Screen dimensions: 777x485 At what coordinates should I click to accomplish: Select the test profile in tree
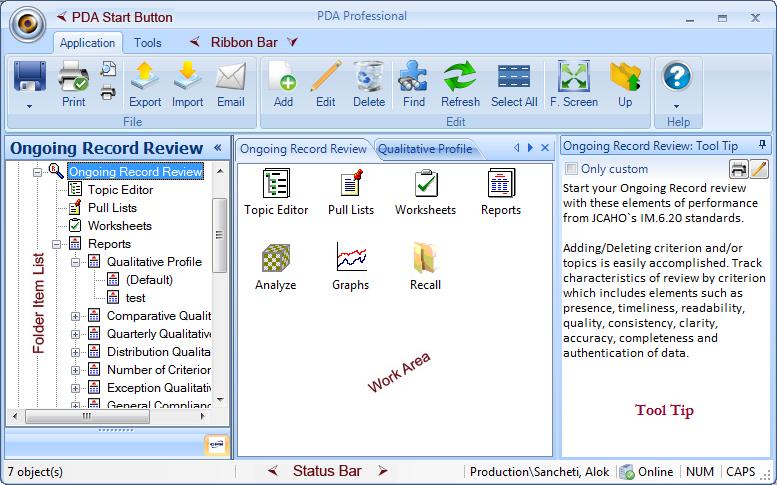(x=135, y=298)
